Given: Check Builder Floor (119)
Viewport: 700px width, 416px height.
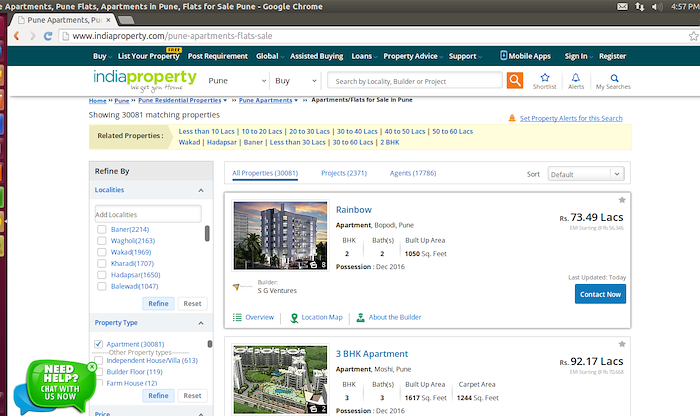Looking at the screenshot, I should click(99, 371).
